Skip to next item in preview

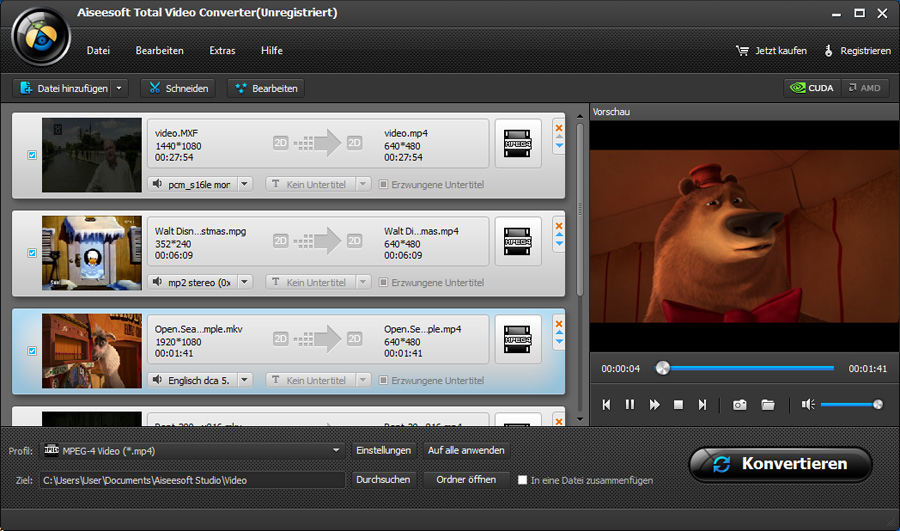coord(702,405)
